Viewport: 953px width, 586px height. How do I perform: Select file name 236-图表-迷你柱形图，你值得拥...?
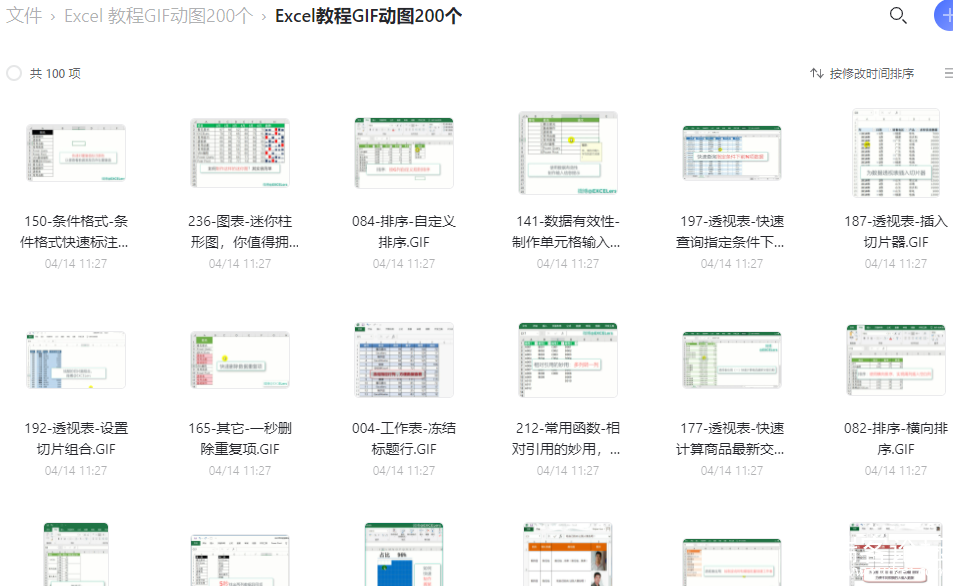click(244, 232)
